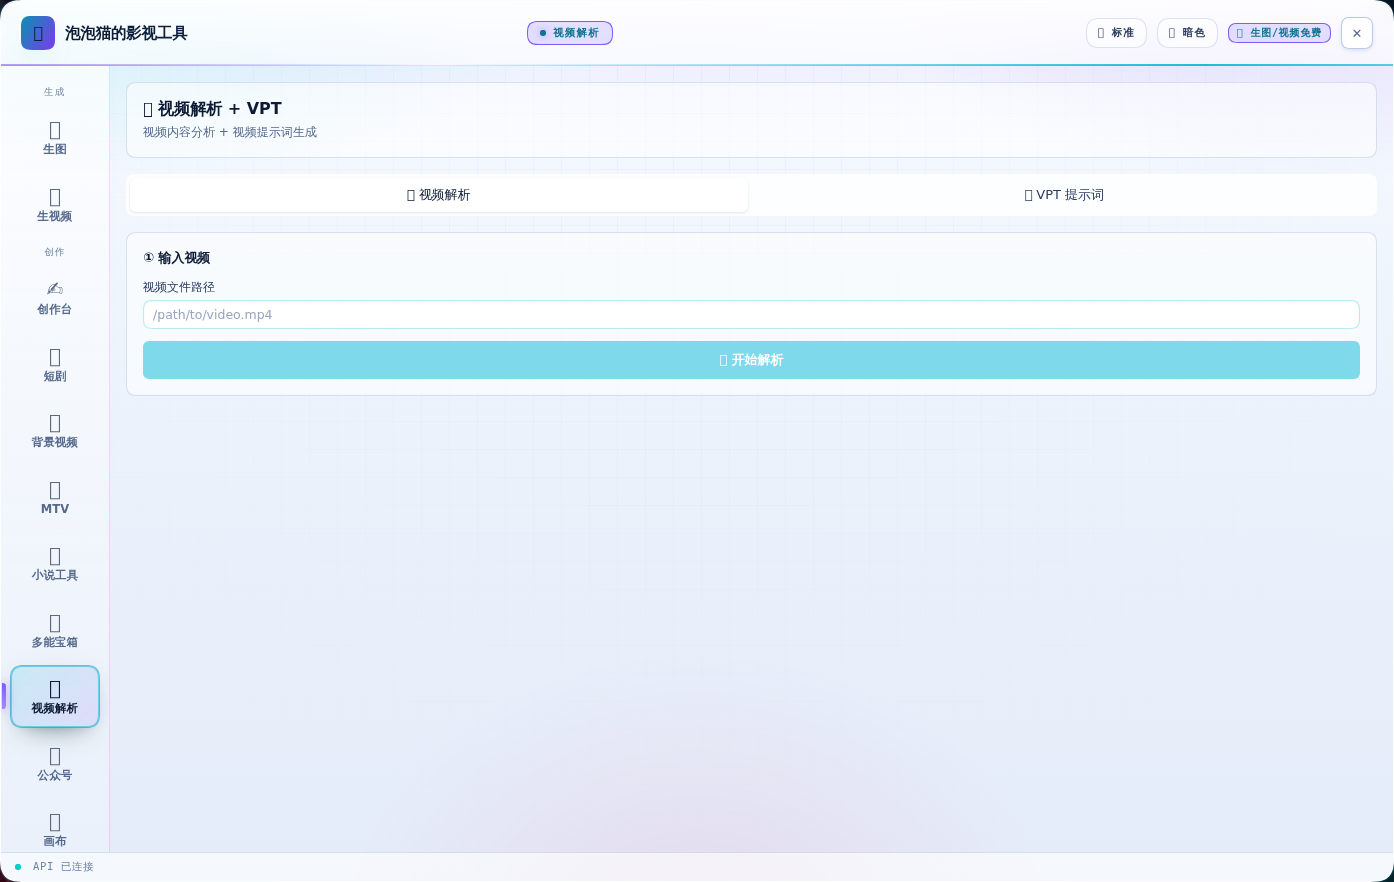Close the window with the × button
This screenshot has height=882, width=1394.
pos(1357,33)
